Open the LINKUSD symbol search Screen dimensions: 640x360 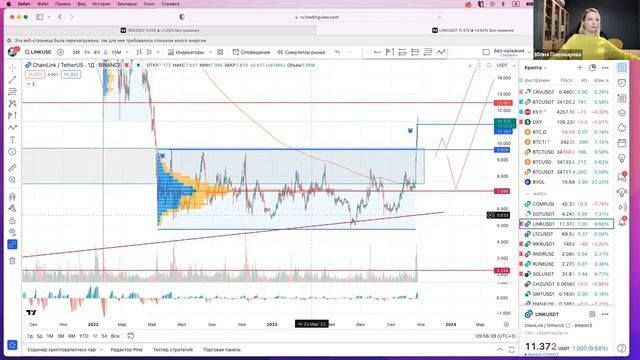(38, 52)
